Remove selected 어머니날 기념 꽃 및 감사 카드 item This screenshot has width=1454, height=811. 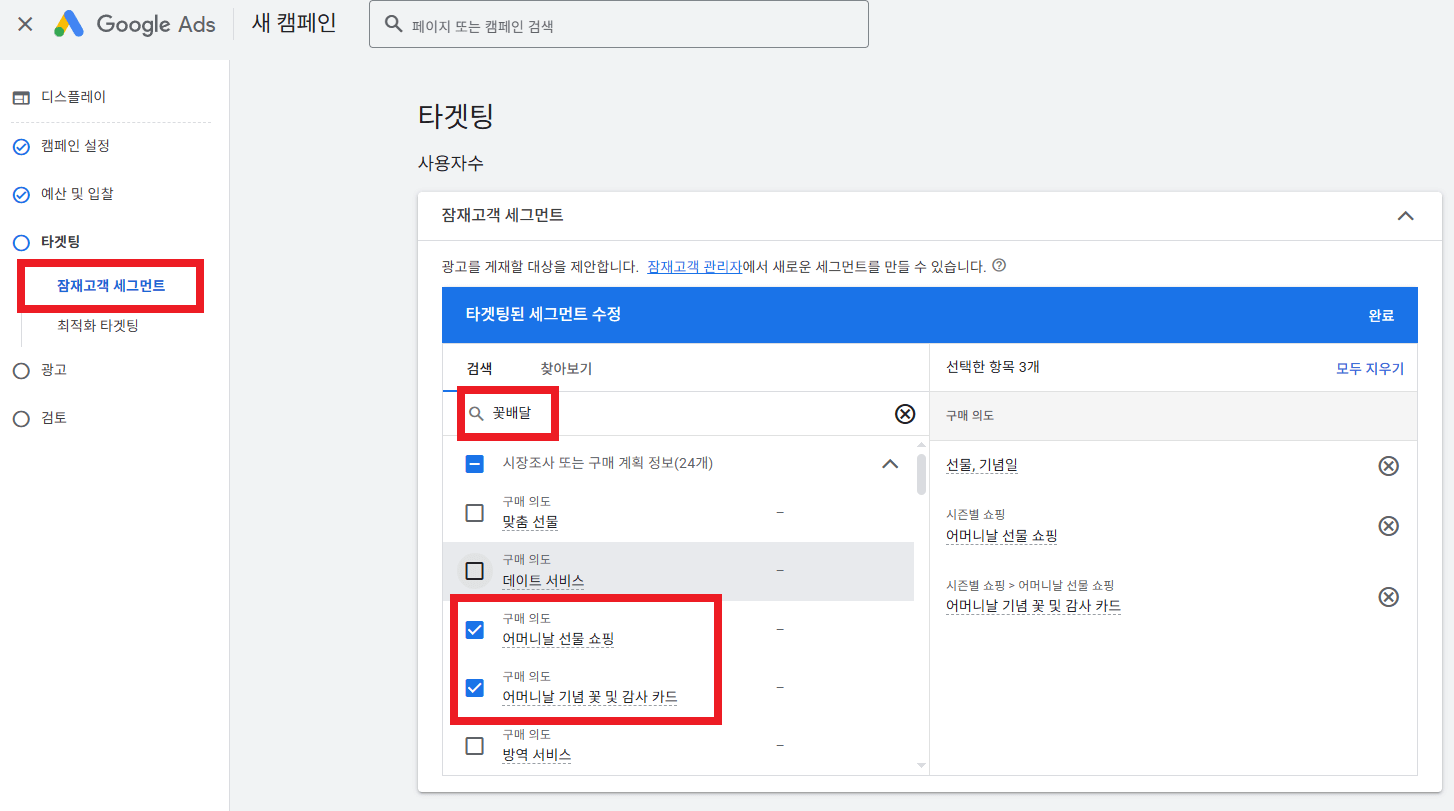[1388, 597]
